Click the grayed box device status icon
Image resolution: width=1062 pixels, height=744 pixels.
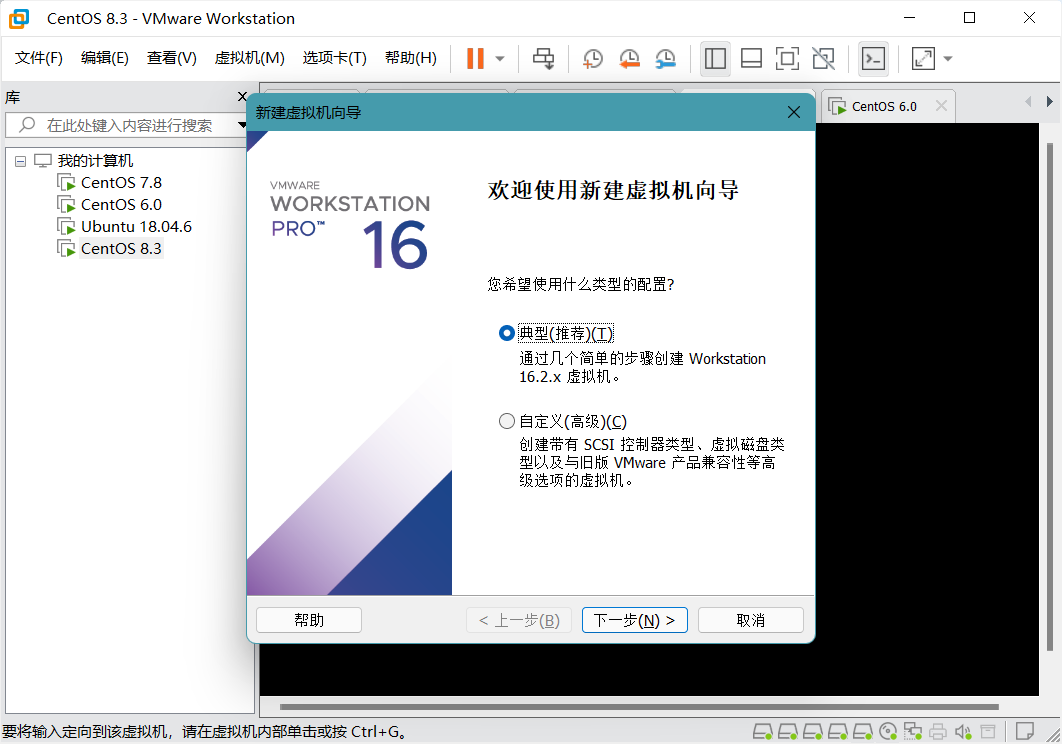[988, 731]
